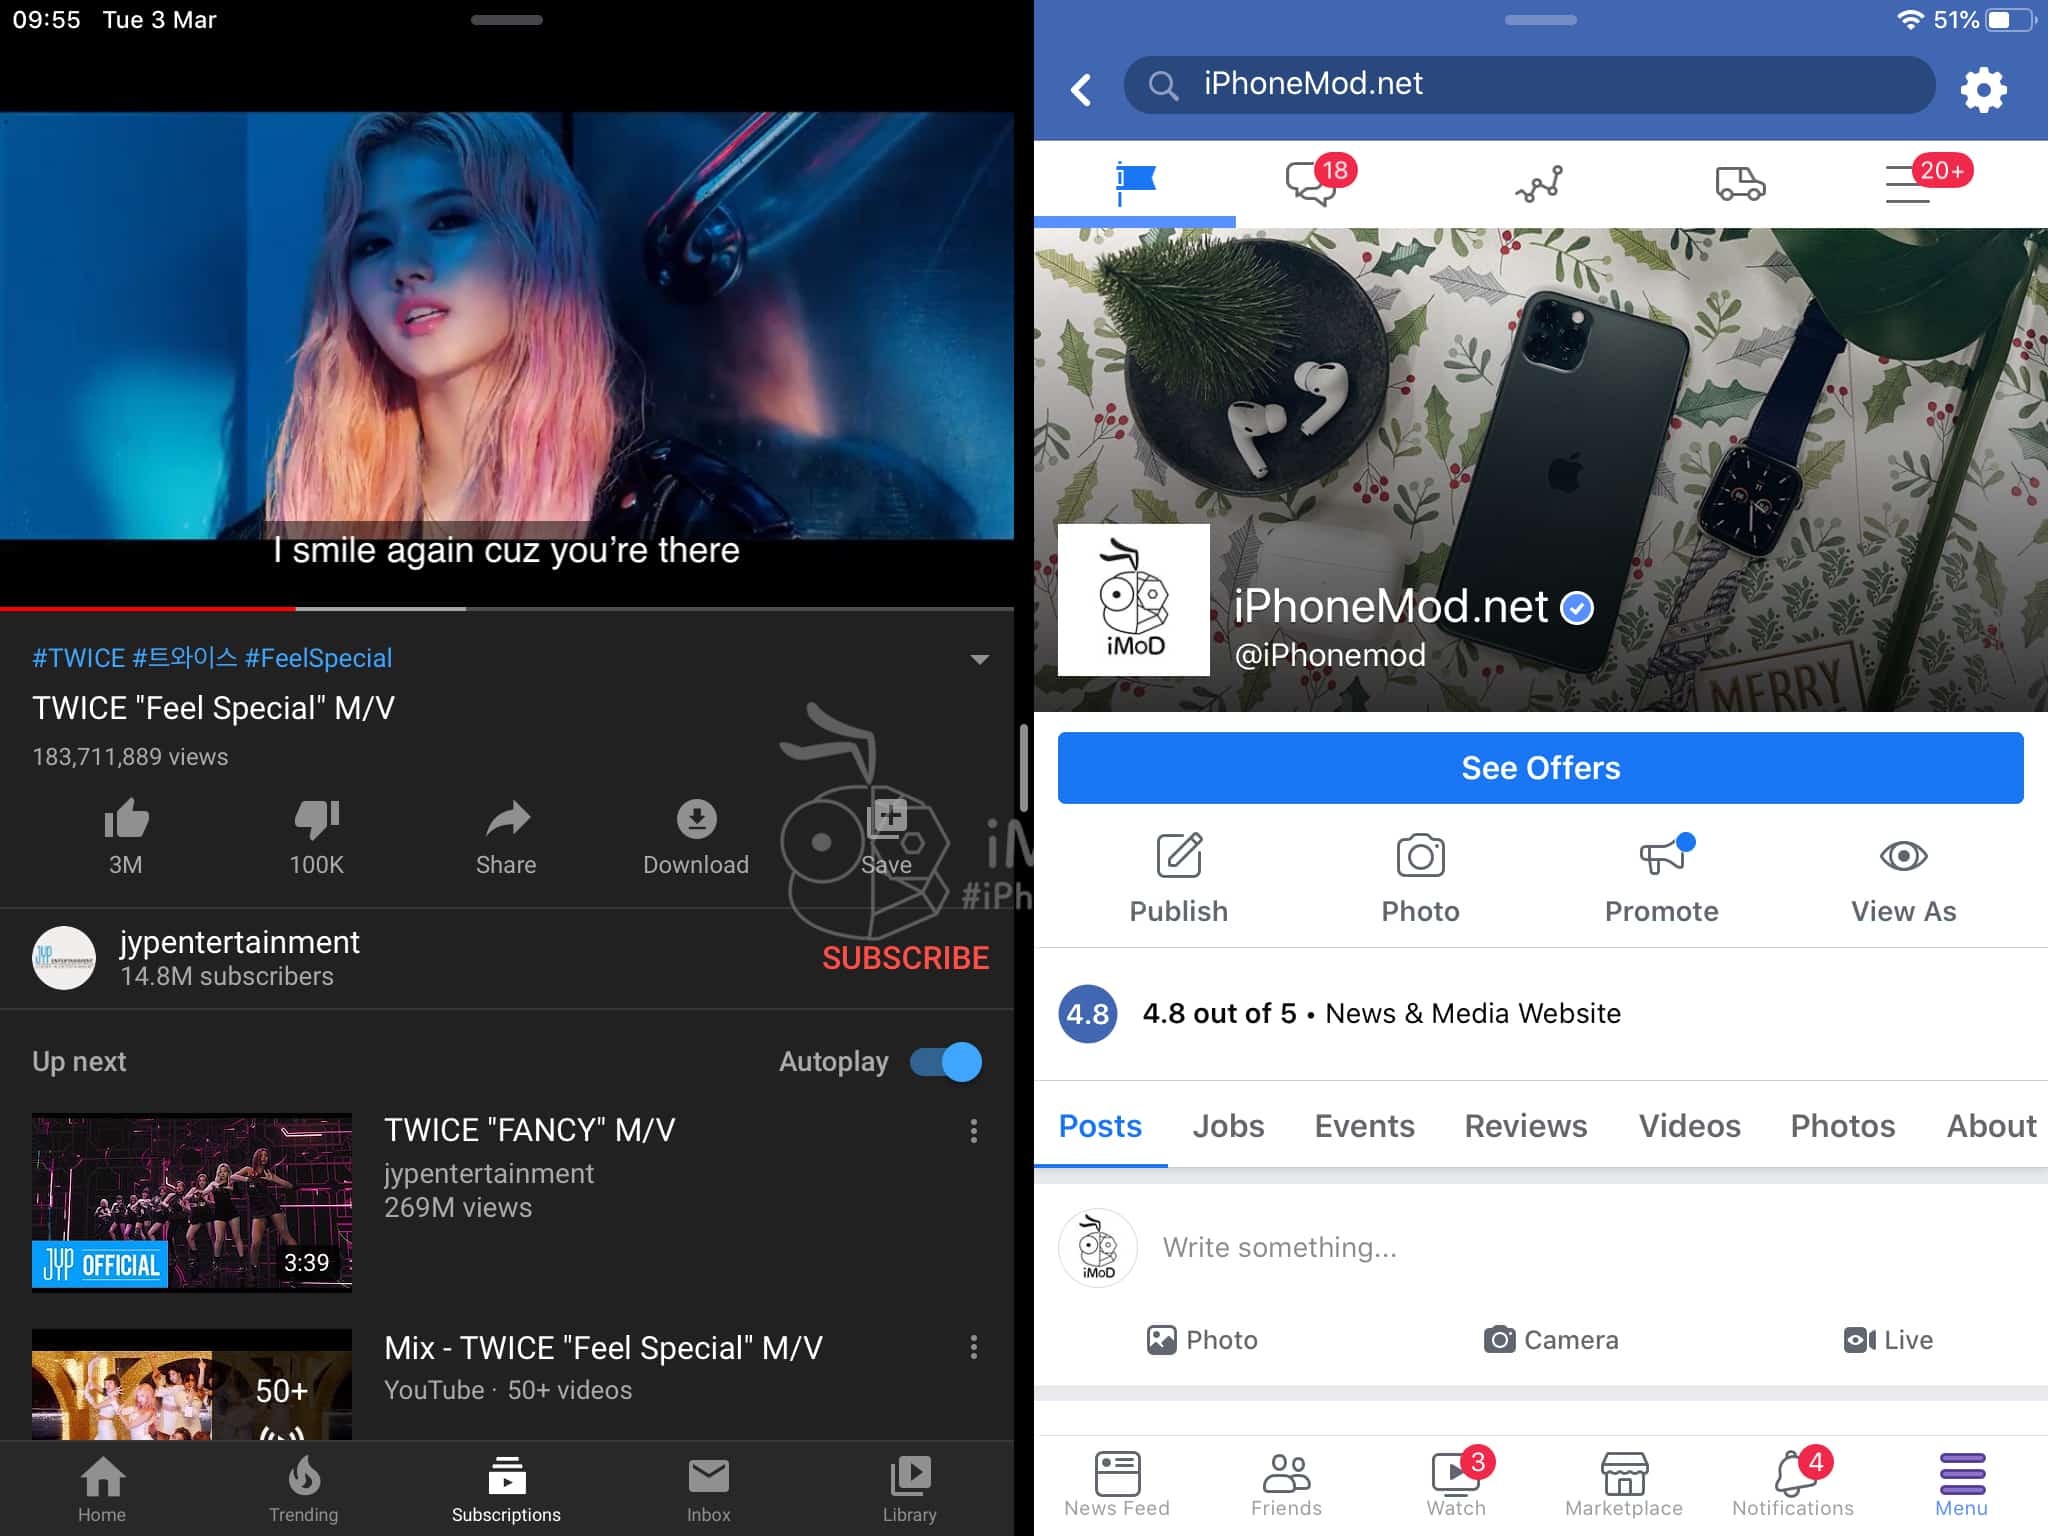Tap the battery status indicator
Image resolution: width=2048 pixels, height=1536 pixels.
pyautogui.click(x=2009, y=20)
